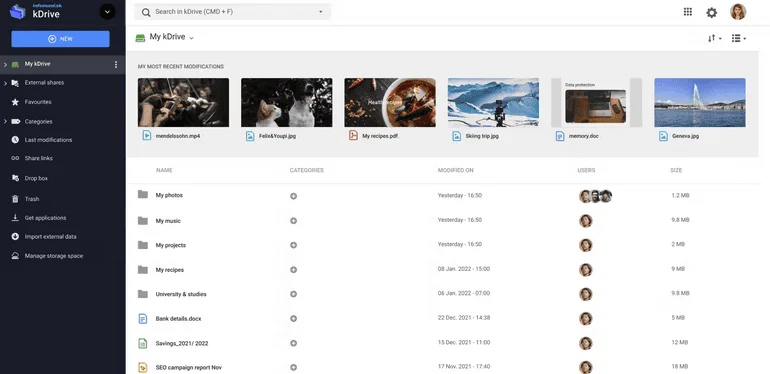
Task: Add category to My photos
Action: [293, 196]
